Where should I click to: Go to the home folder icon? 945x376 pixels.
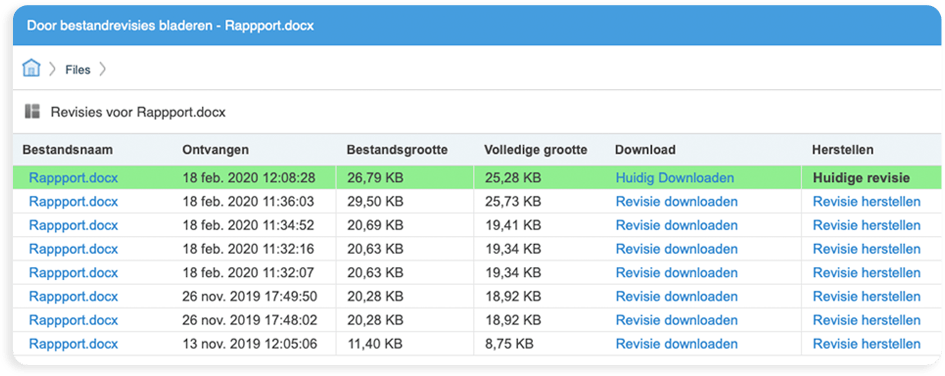[x=31, y=69]
